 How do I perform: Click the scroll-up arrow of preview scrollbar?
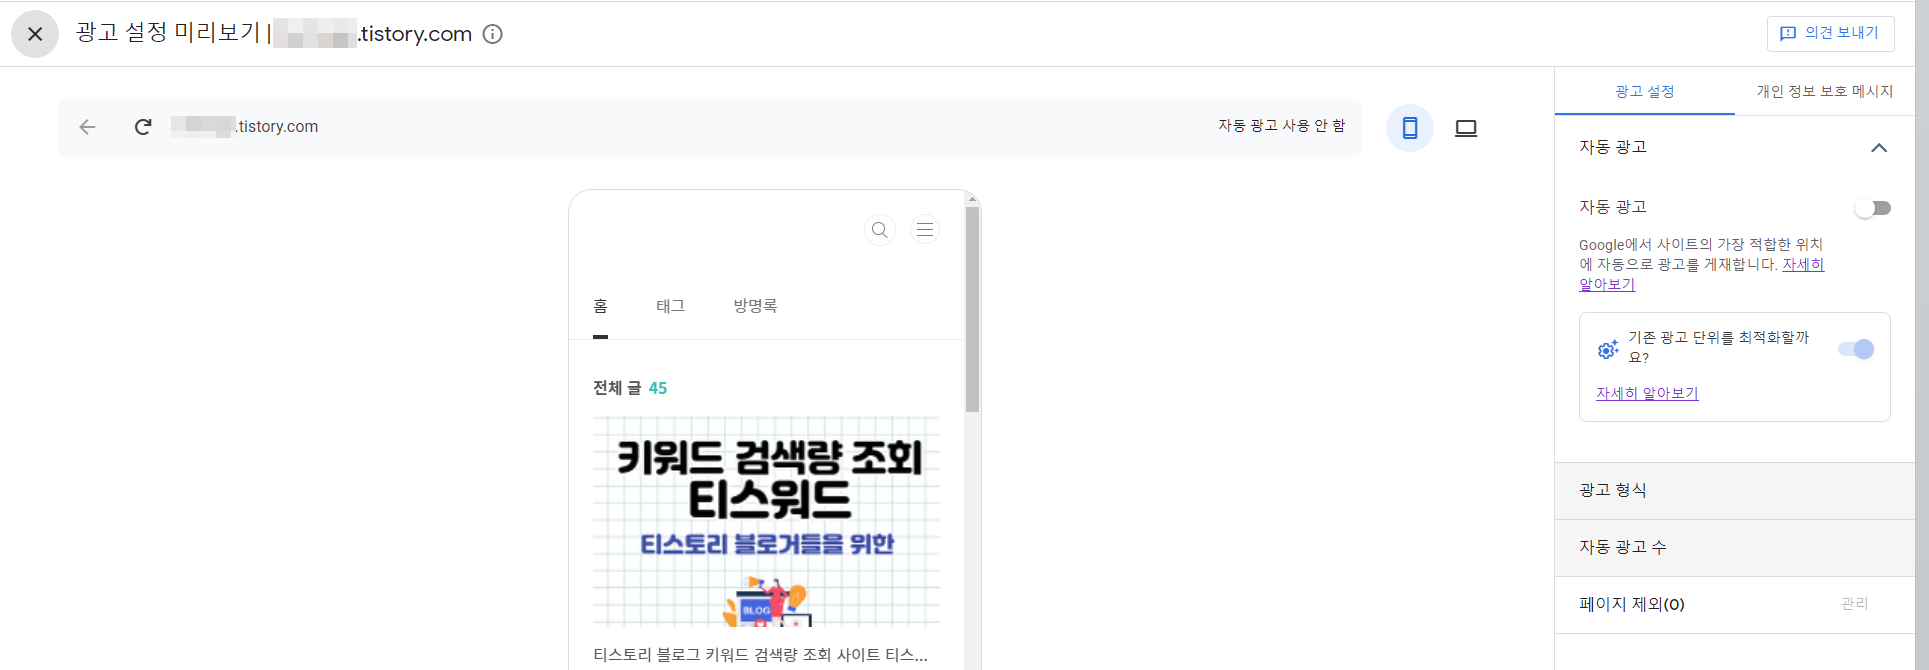pyautogui.click(x=972, y=199)
